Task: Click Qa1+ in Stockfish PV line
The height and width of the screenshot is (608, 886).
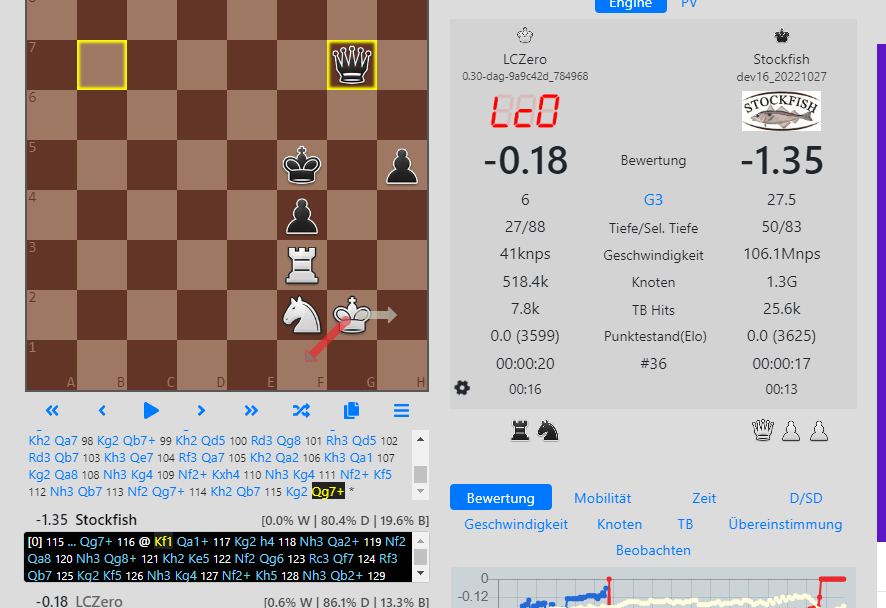Action: (x=193, y=542)
